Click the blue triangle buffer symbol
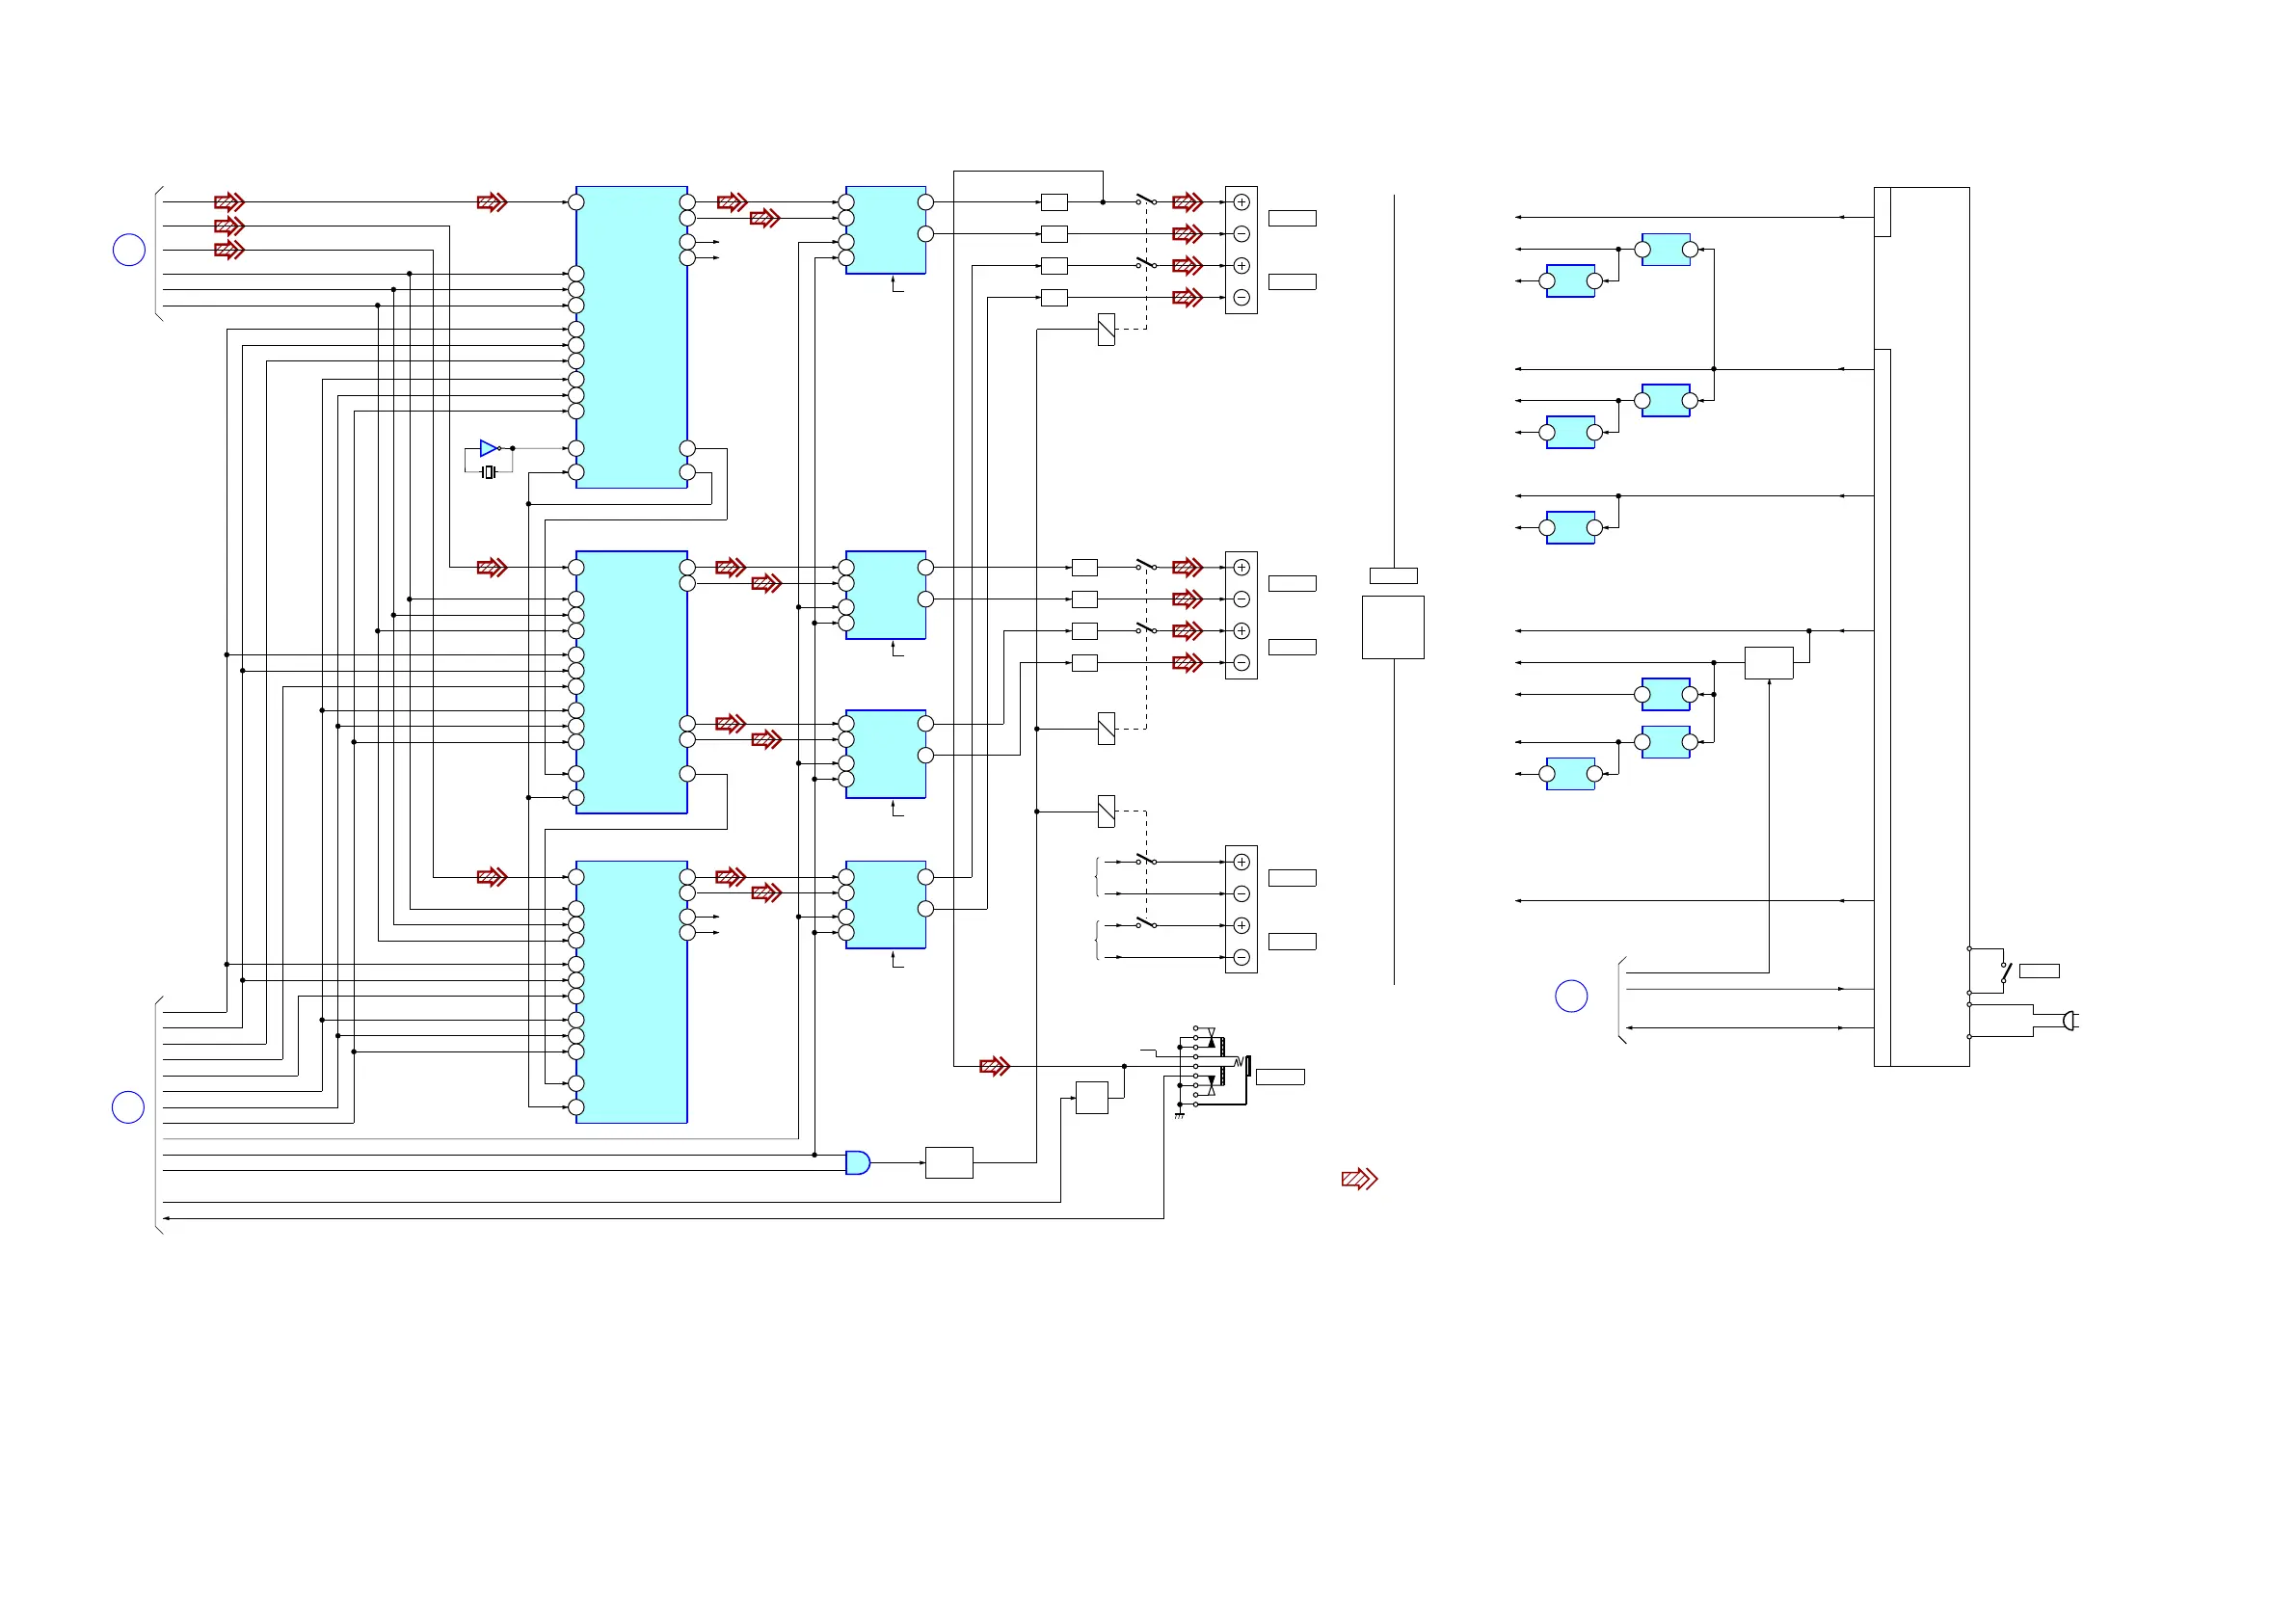2296x1623 pixels. (x=488, y=448)
